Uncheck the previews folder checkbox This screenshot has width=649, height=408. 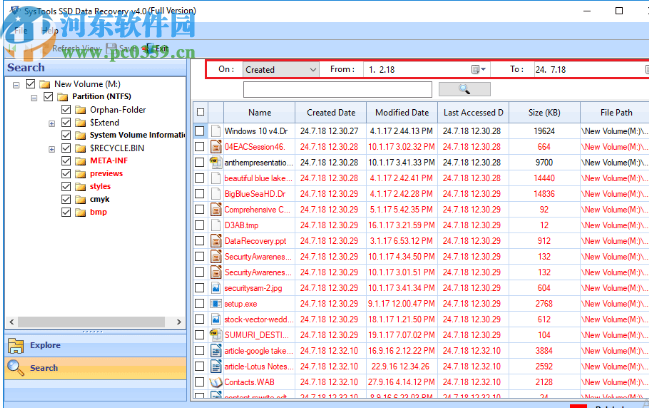66,173
